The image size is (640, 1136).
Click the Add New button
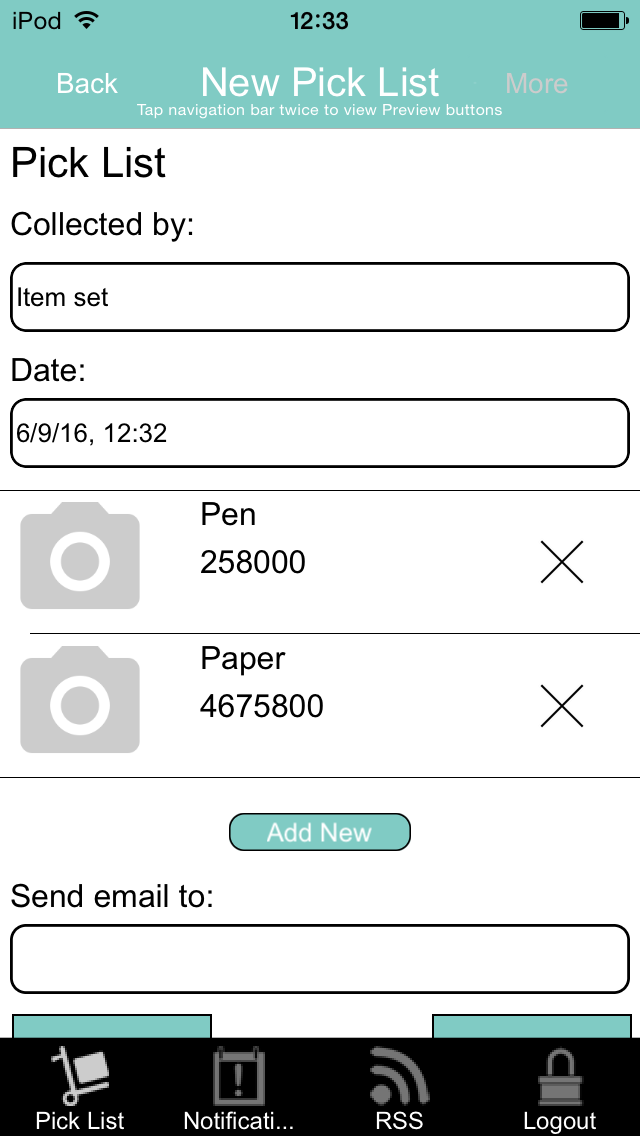coord(320,832)
